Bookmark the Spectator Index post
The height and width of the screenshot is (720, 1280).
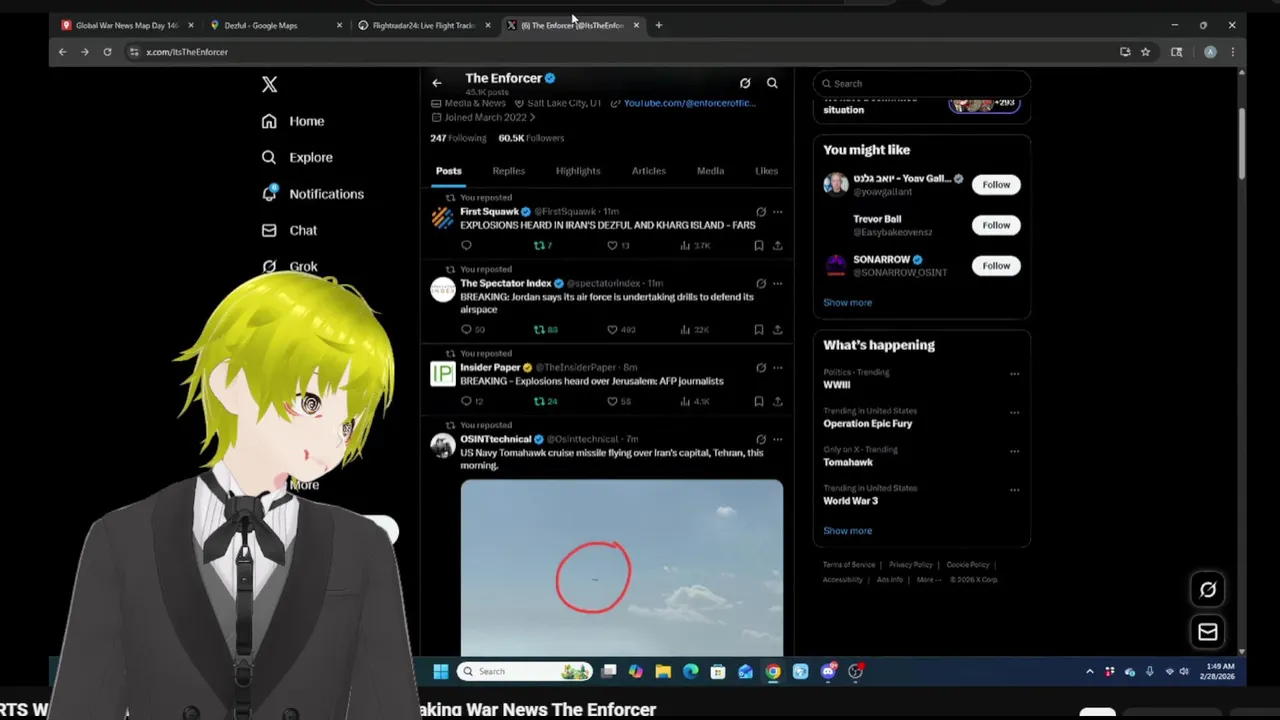coord(759,329)
